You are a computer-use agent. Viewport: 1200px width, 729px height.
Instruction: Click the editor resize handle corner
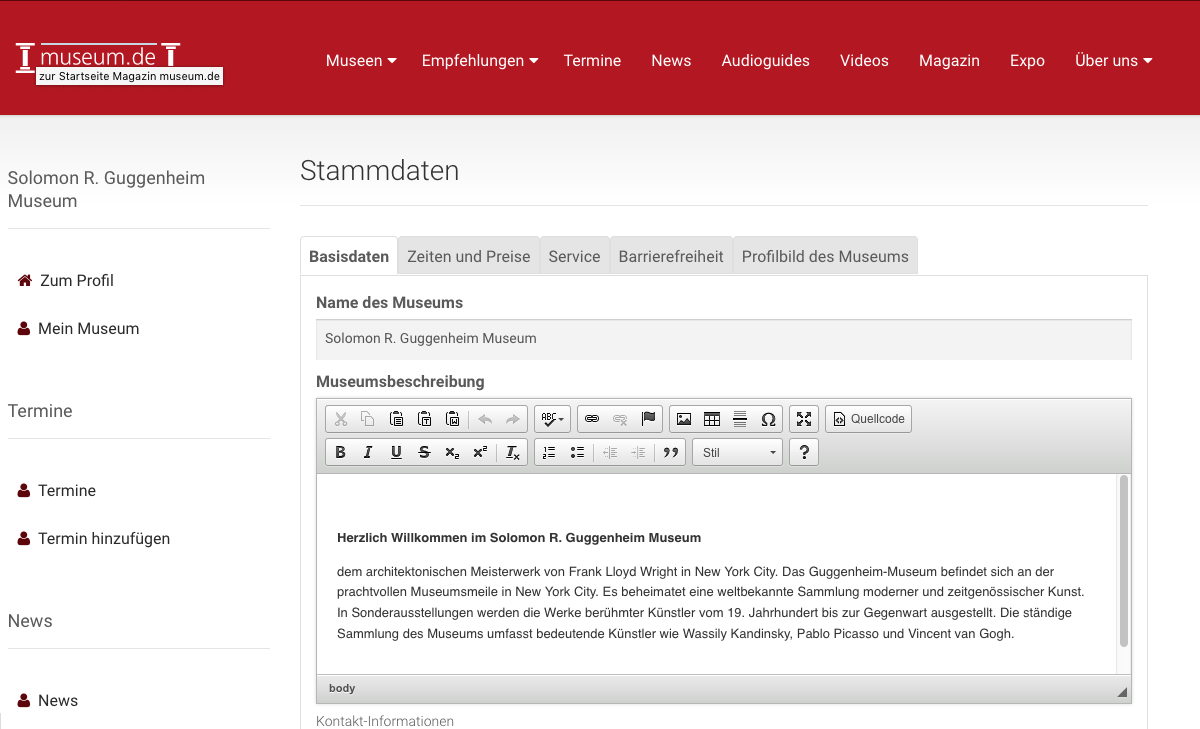[1122, 692]
